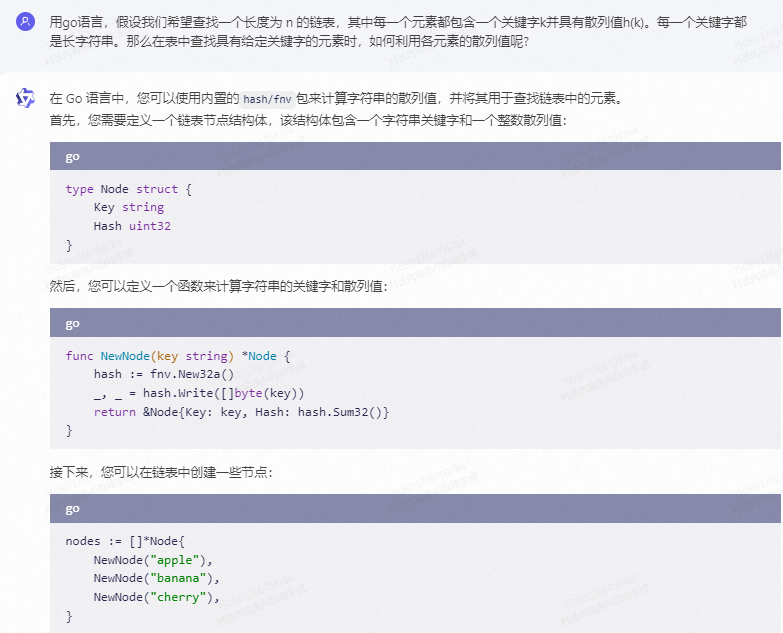Image resolution: width=783 pixels, height=633 pixels.
Task: Click the line NewNode("banana"),
Action: (156, 578)
